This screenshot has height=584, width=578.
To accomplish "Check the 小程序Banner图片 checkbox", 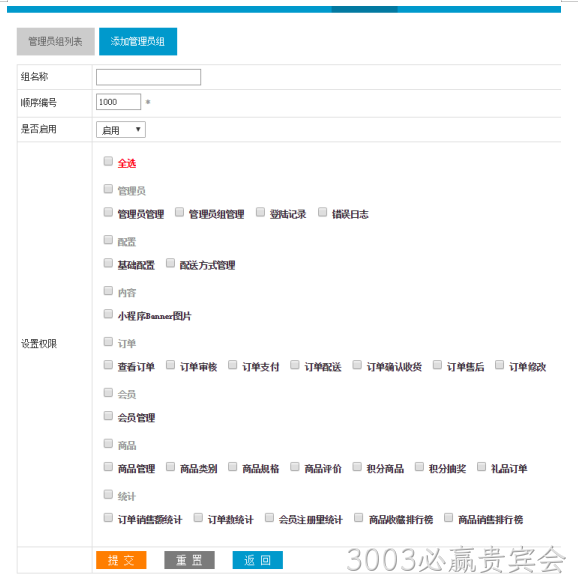I will click(x=108, y=314).
